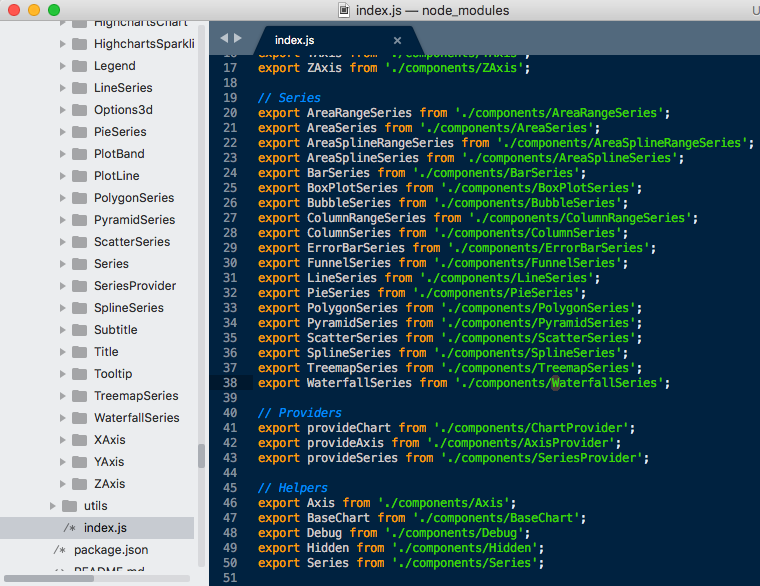Expand the PieSeries folder
This screenshot has height=586, width=760.
62,132
